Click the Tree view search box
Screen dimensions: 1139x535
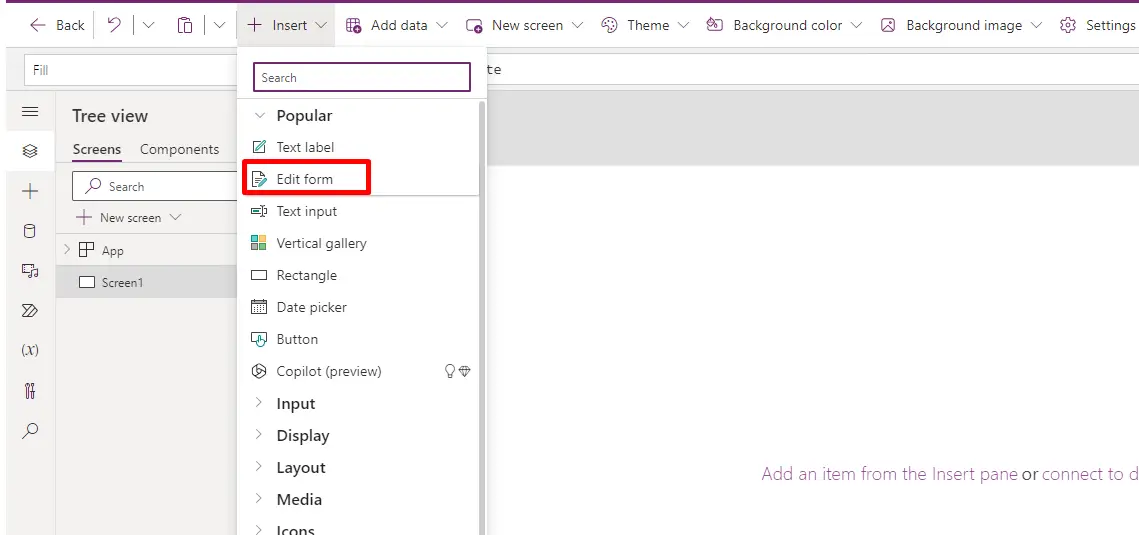click(x=155, y=187)
